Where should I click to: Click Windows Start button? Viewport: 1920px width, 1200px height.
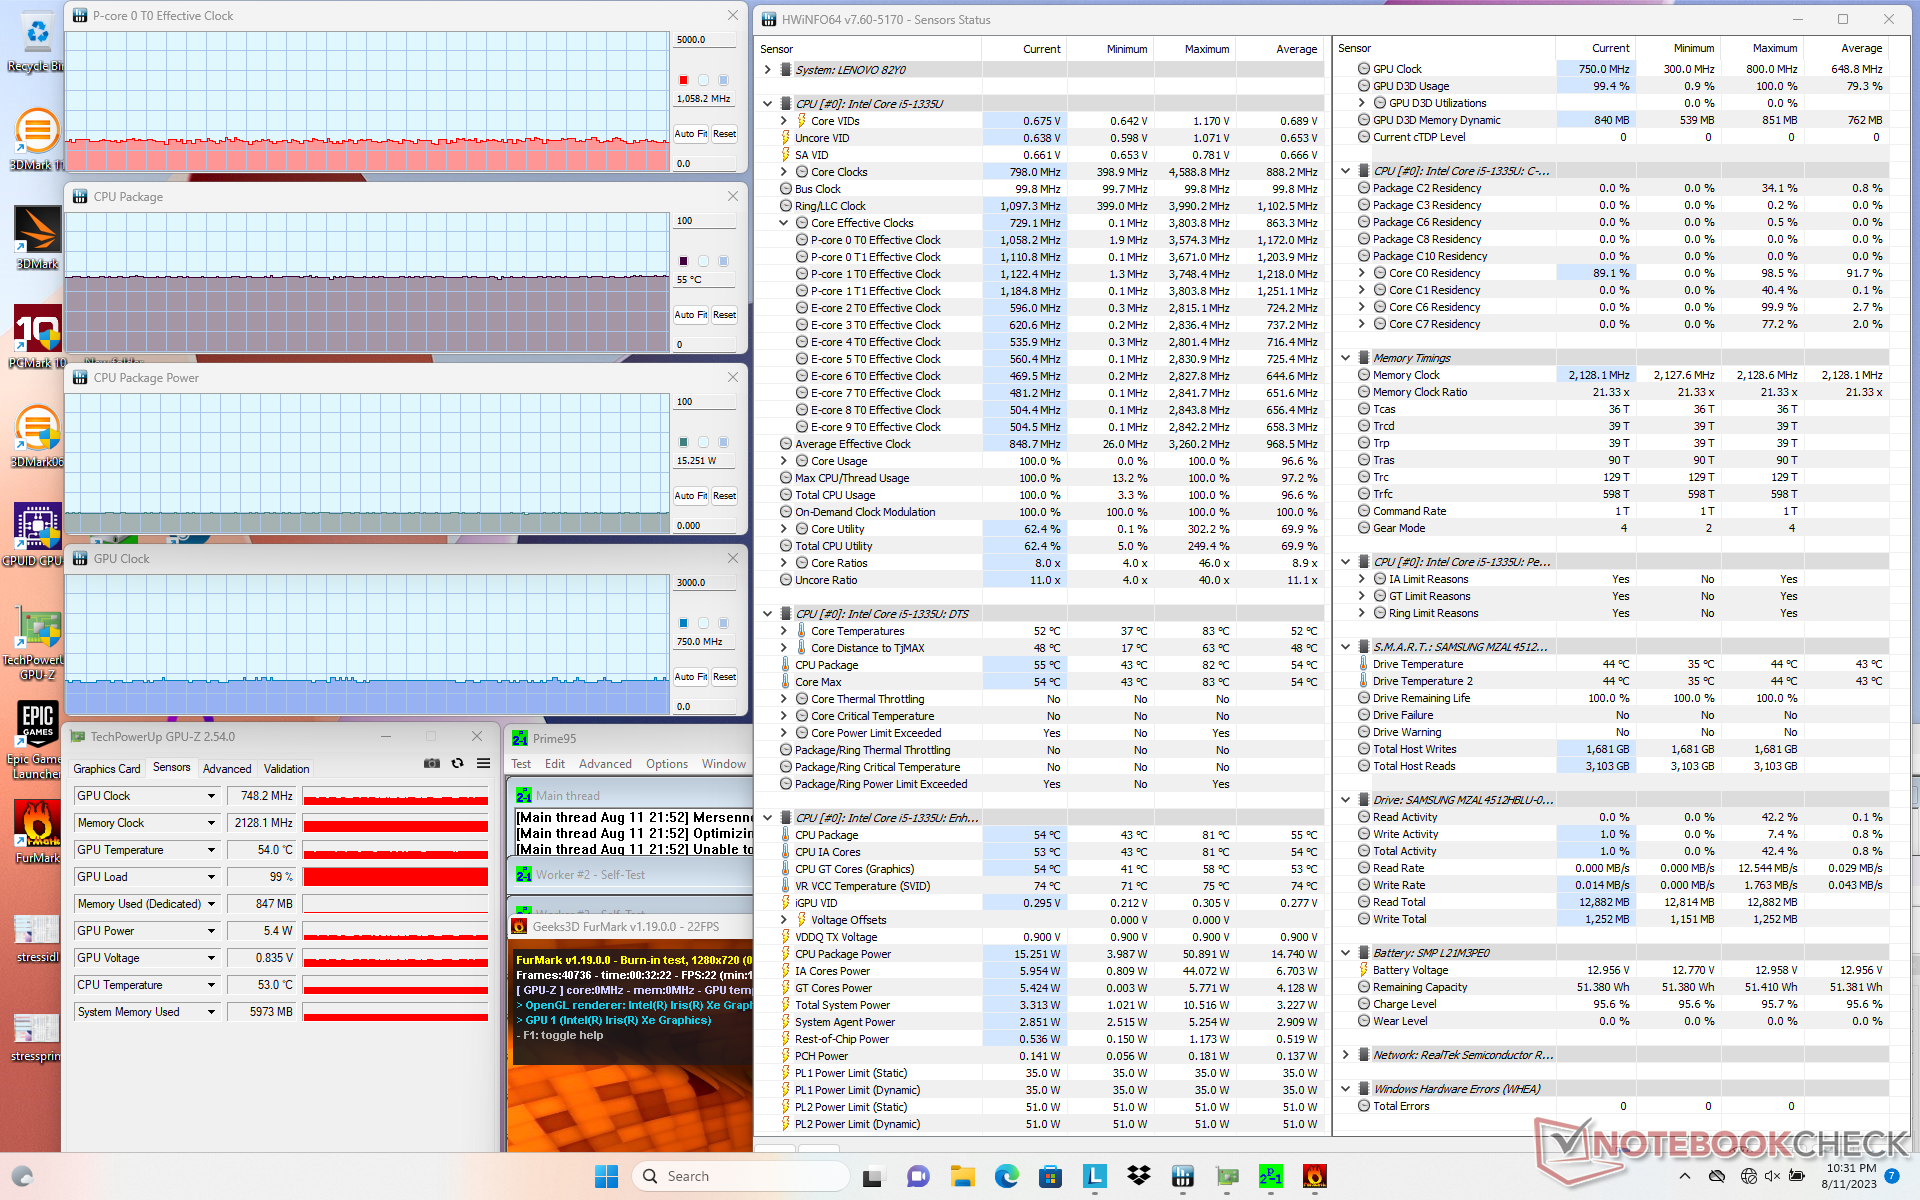(606, 1176)
